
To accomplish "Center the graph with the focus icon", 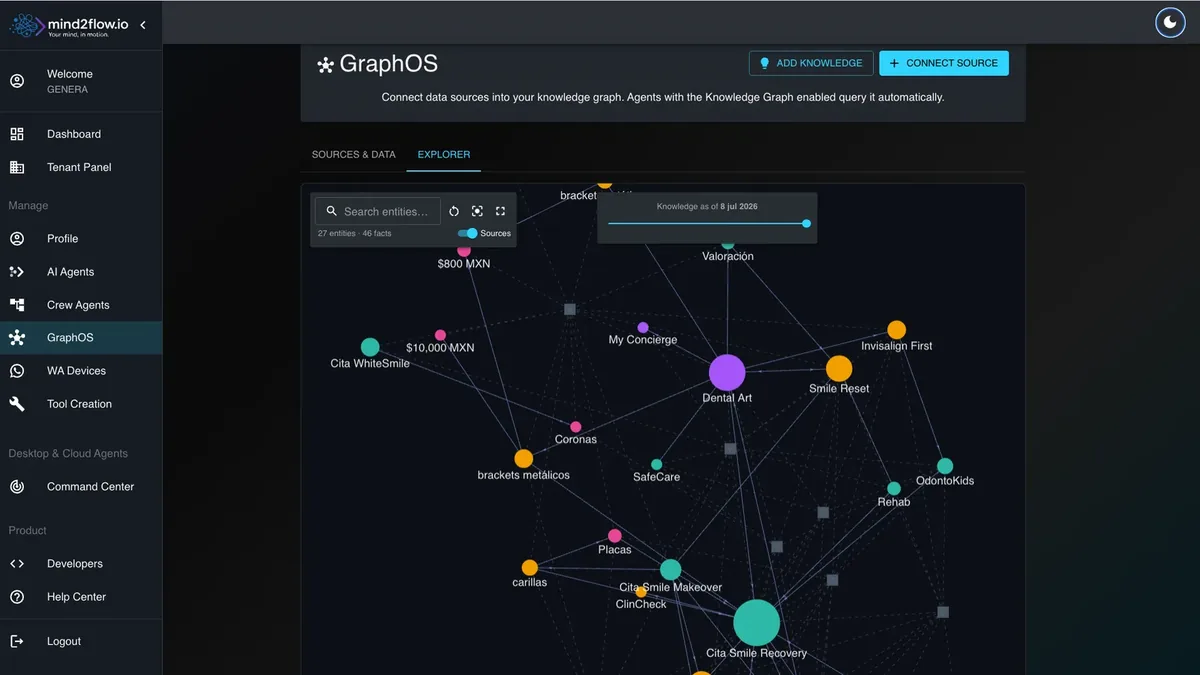I will tap(477, 211).
